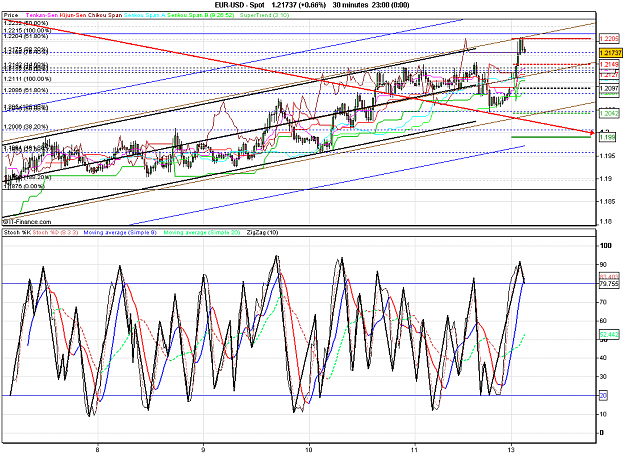Click the 60 stochastic axis label
This screenshot has height=455, width=625.
[603, 321]
